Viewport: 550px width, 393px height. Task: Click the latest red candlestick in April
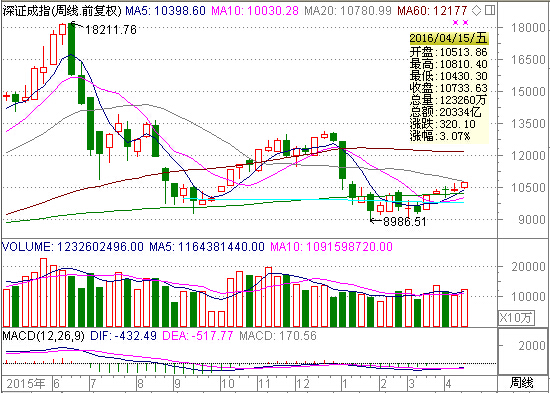click(x=465, y=185)
